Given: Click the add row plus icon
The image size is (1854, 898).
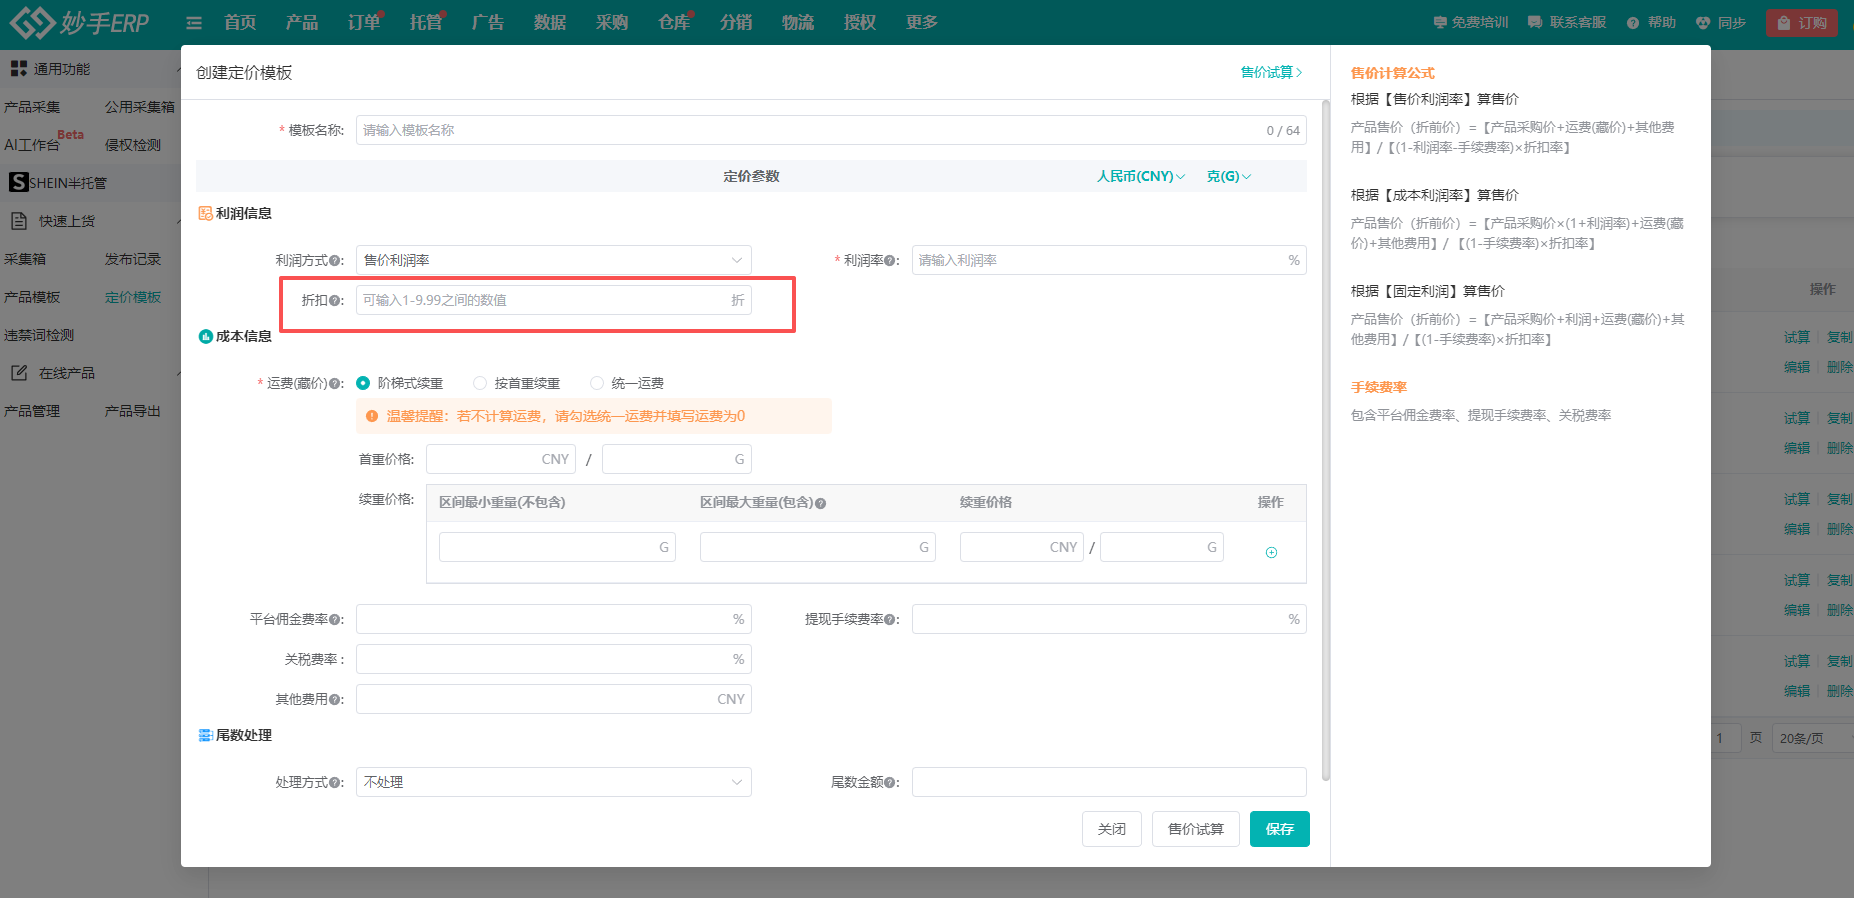Looking at the screenshot, I should (1271, 552).
